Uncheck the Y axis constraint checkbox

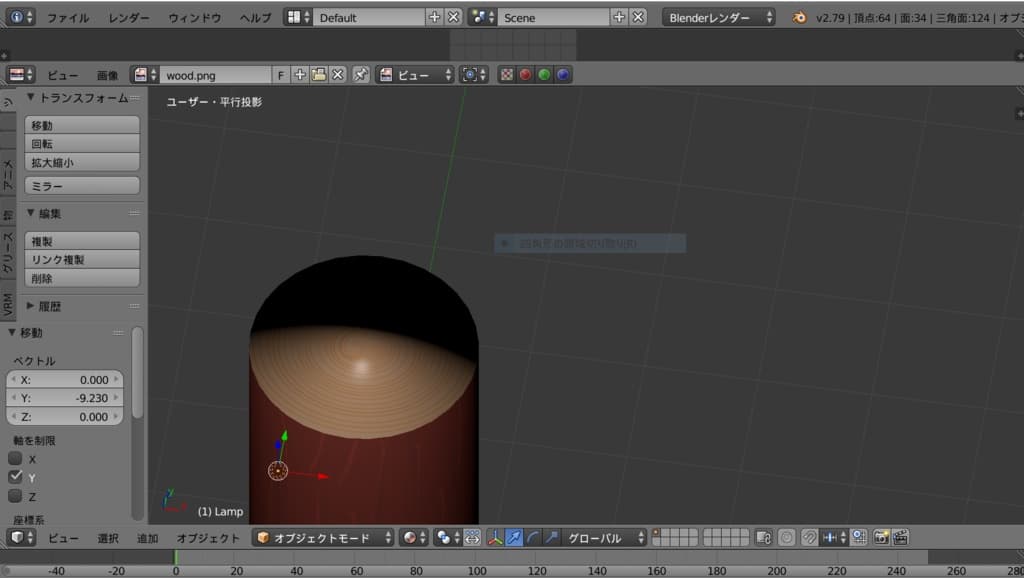[15, 477]
